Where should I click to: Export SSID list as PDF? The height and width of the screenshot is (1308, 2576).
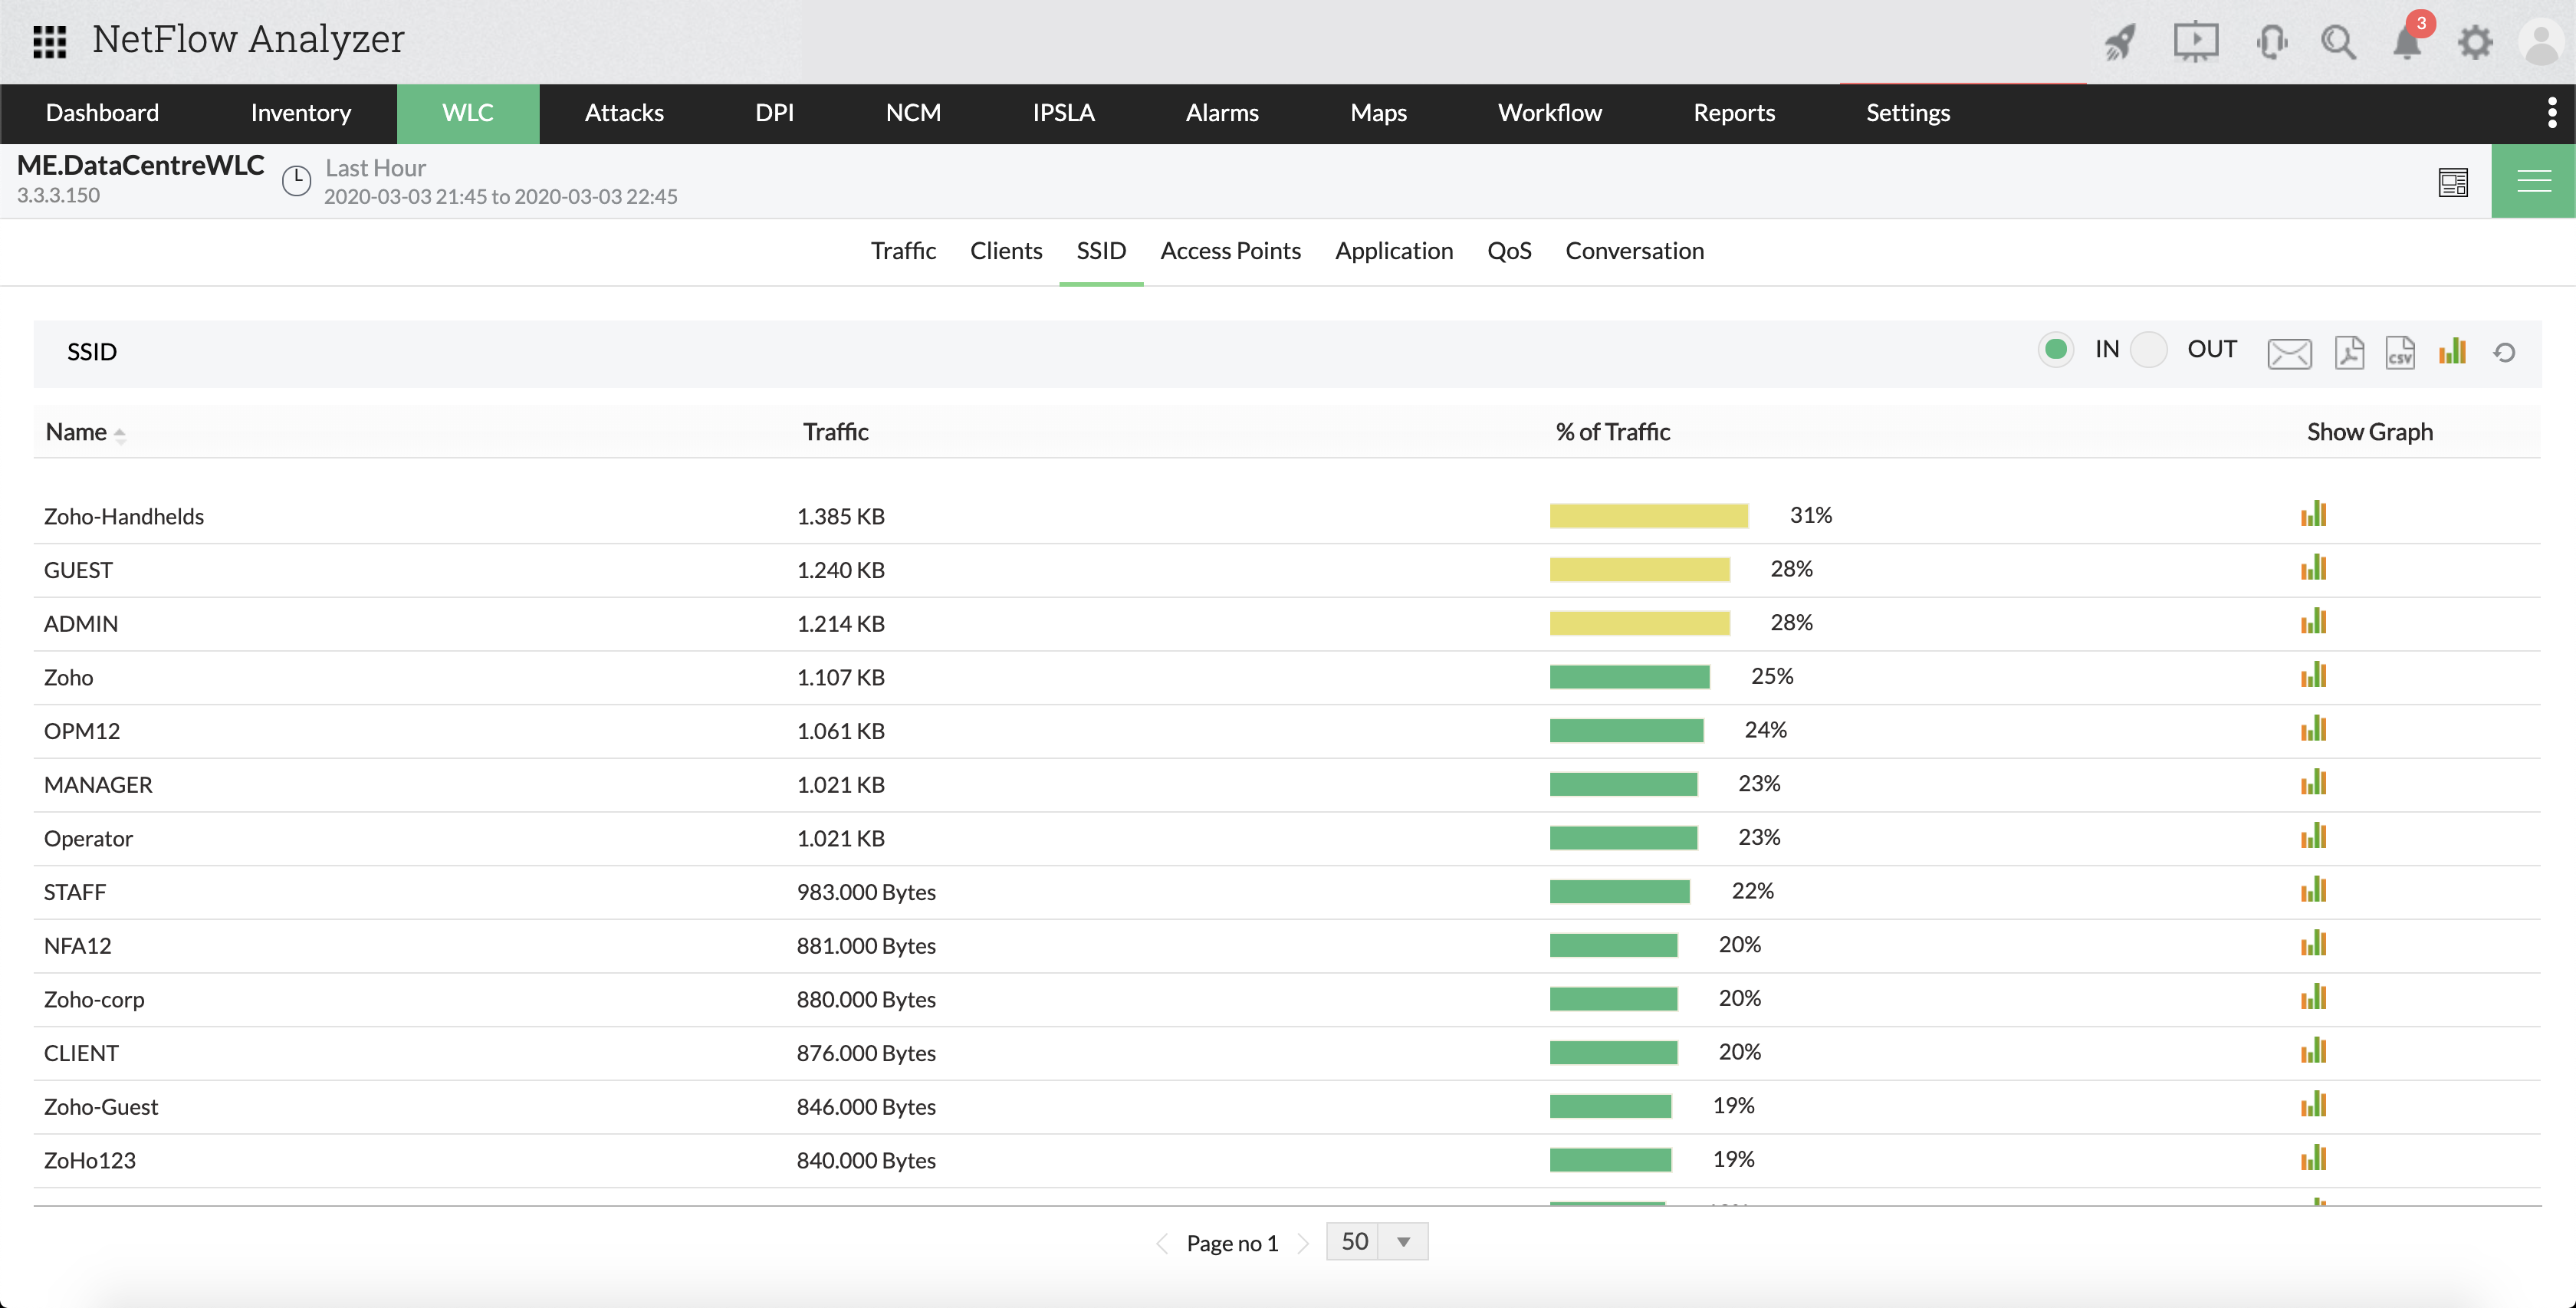click(x=2349, y=352)
